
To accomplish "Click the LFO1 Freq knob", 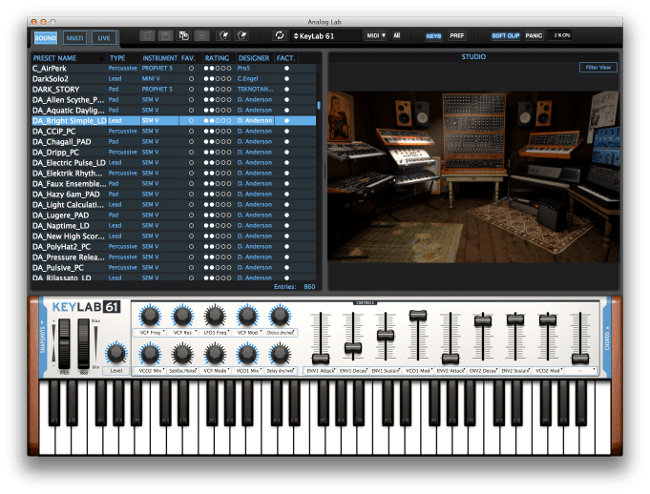I will point(215,316).
